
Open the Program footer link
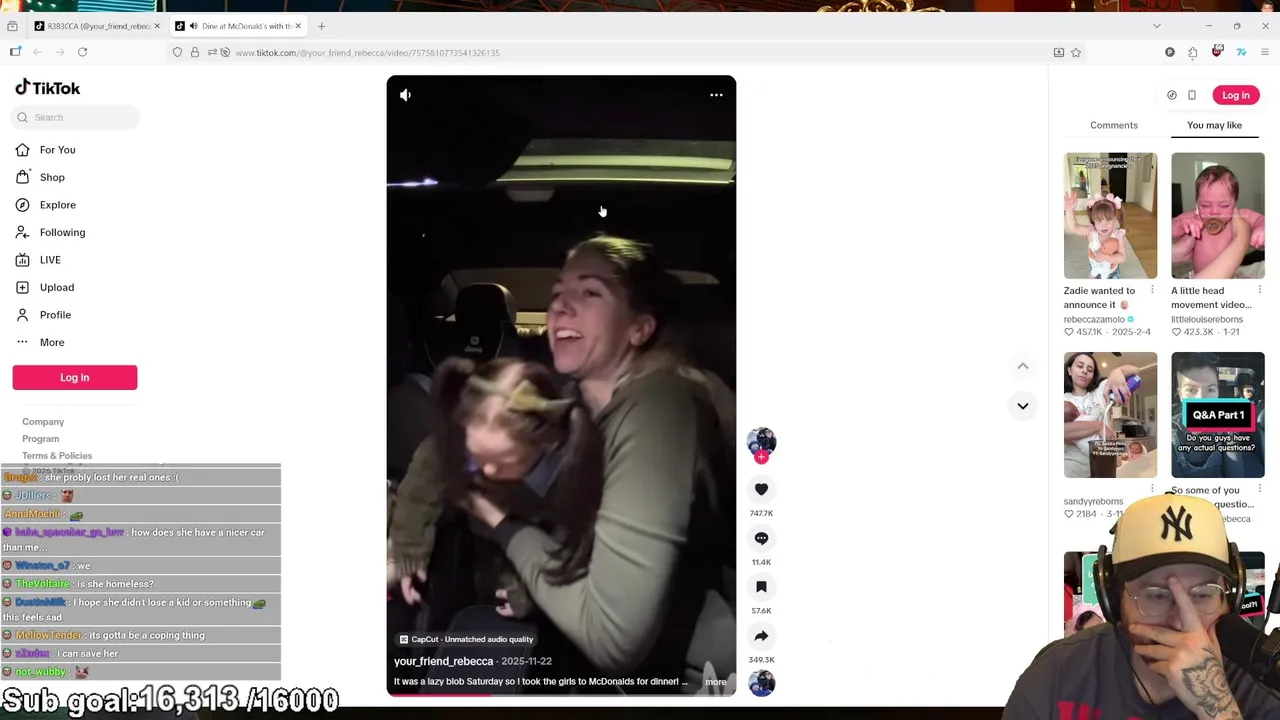tap(40, 439)
